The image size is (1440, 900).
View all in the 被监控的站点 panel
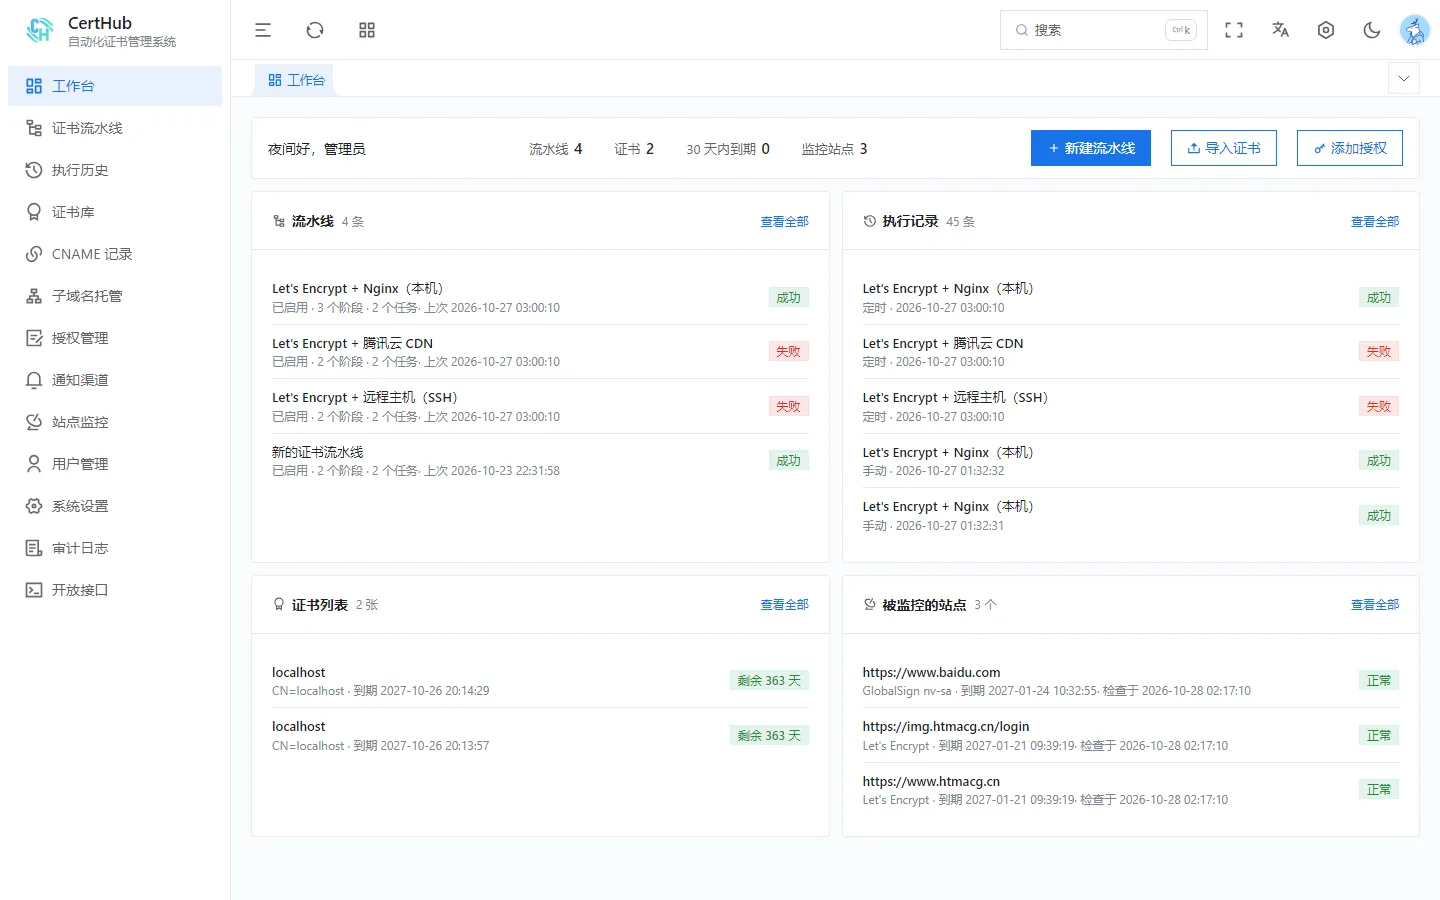(x=1375, y=605)
